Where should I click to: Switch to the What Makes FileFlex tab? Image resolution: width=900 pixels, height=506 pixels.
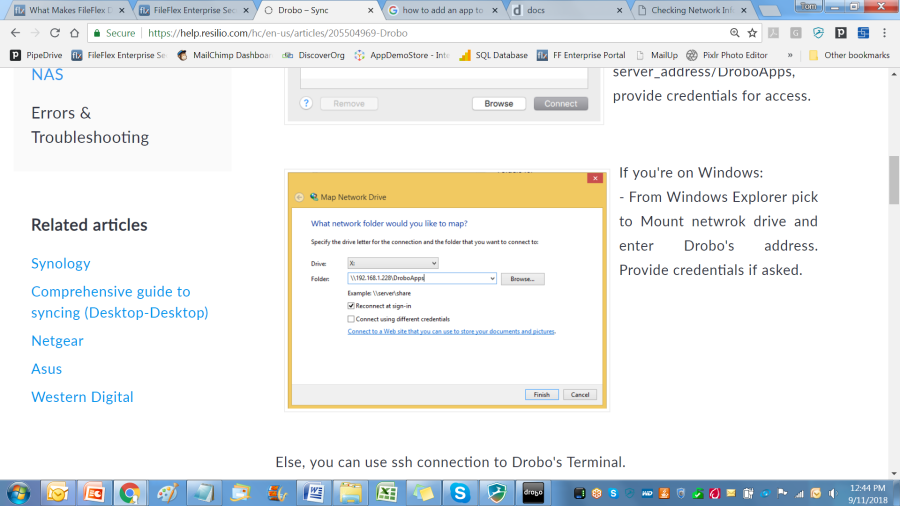tap(69, 10)
